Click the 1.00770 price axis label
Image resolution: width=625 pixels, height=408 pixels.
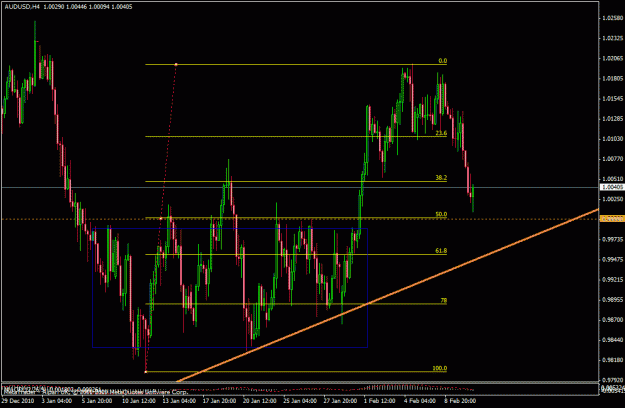pos(612,159)
